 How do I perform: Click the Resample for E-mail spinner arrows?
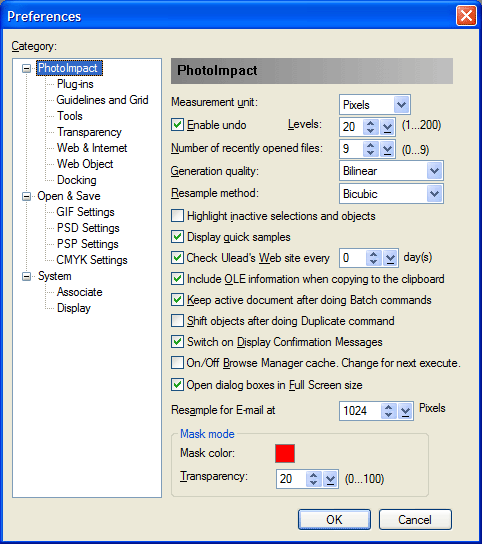(x=388, y=411)
